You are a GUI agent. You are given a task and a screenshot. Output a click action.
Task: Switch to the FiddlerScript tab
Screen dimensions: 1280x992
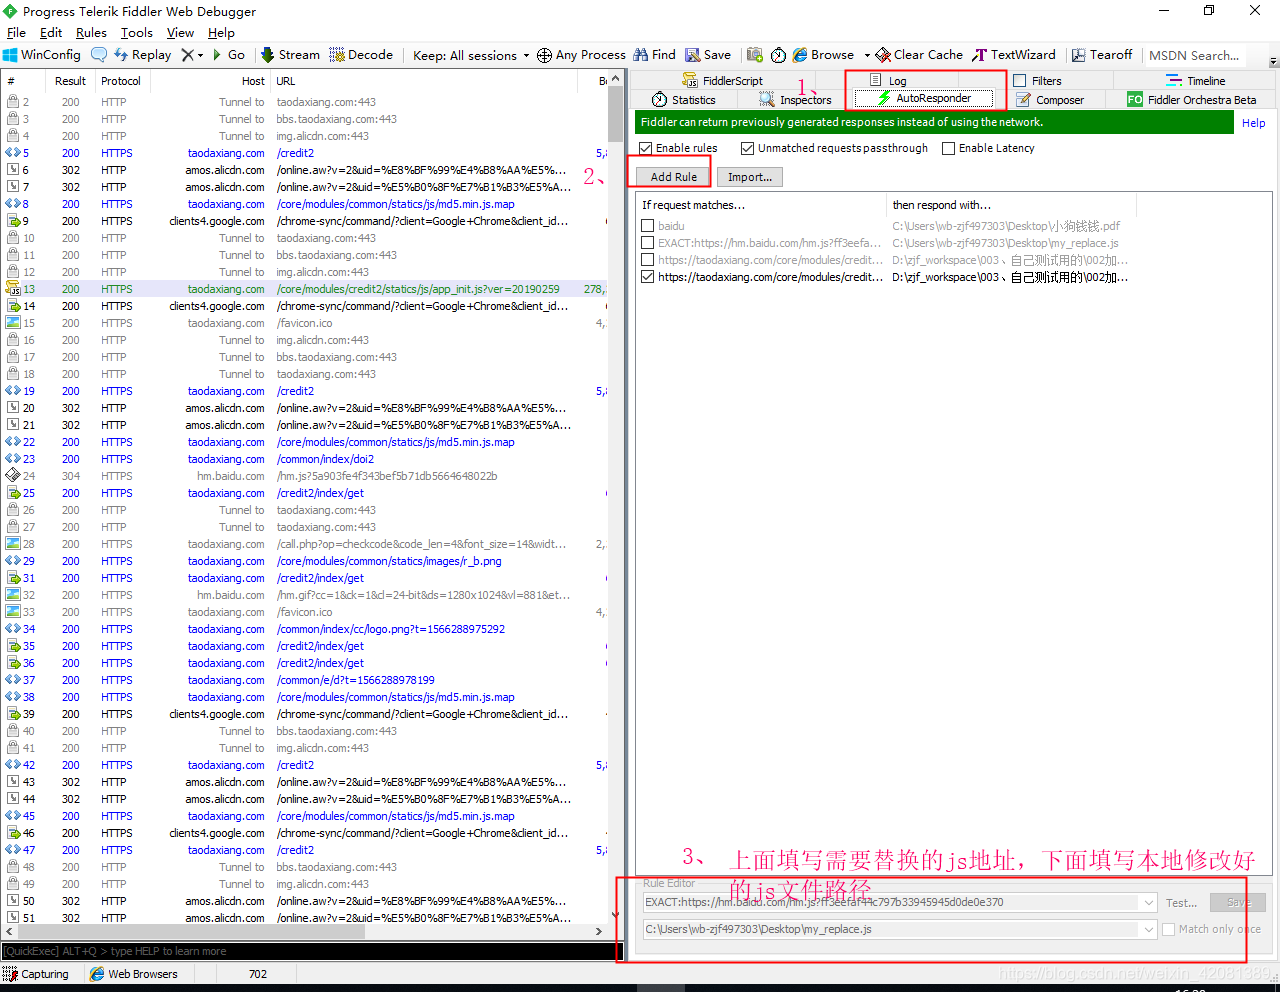(723, 81)
